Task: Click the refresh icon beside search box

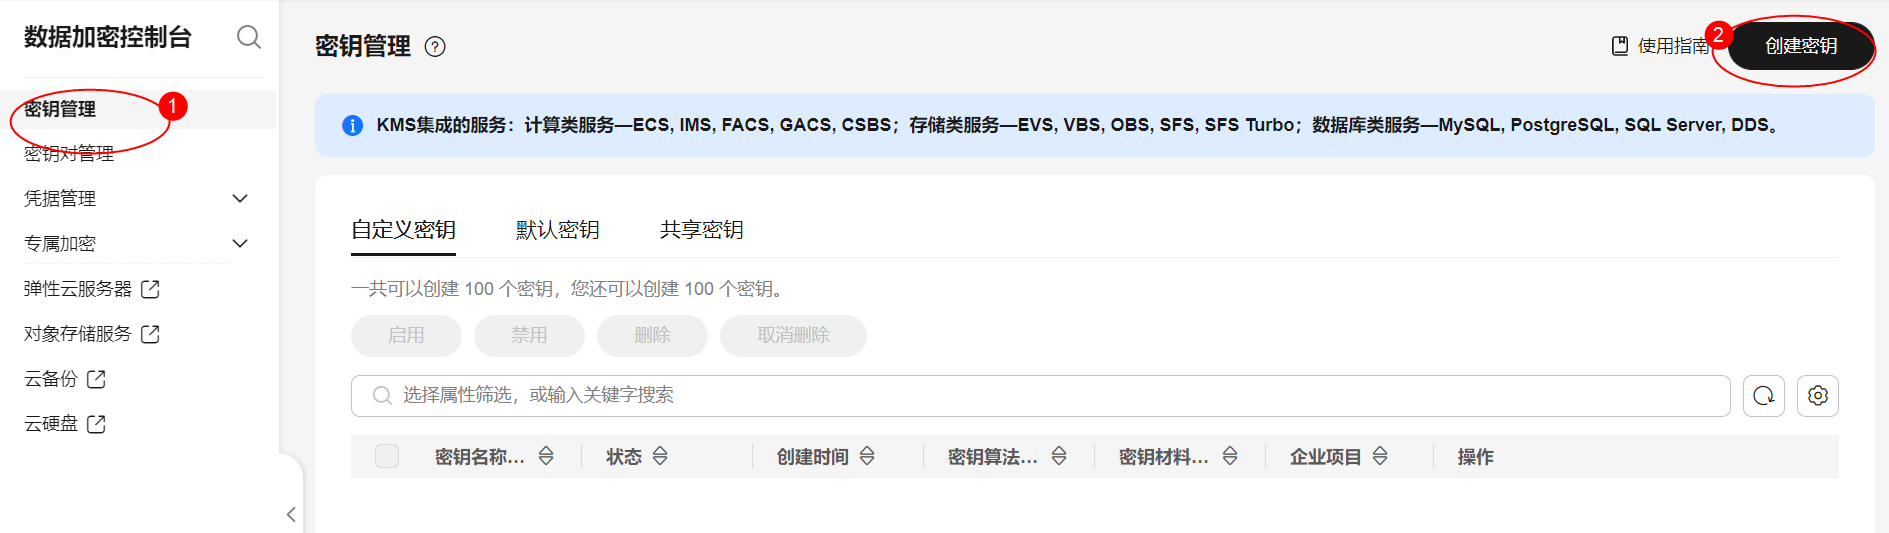Action: pos(1763,396)
